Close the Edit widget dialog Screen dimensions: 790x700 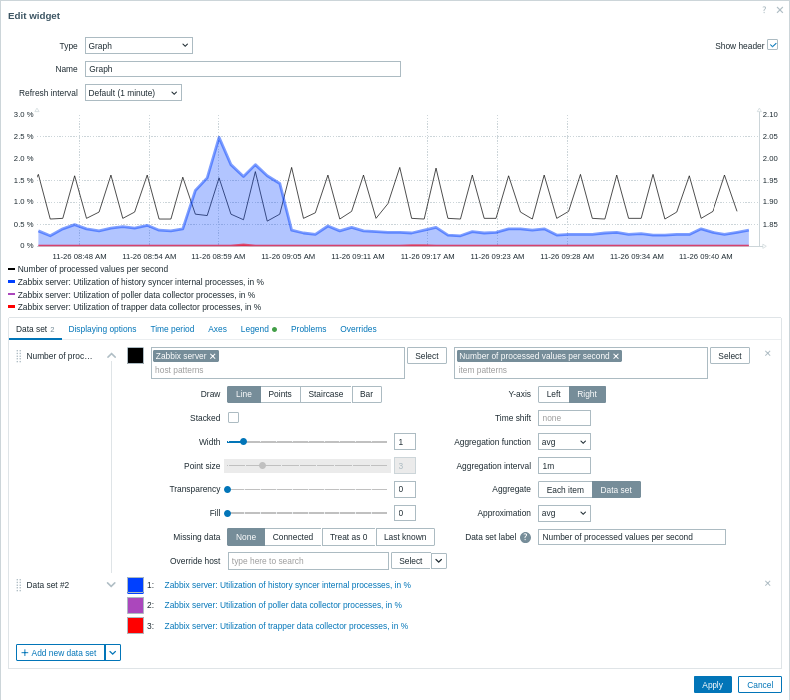tap(780, 10)
